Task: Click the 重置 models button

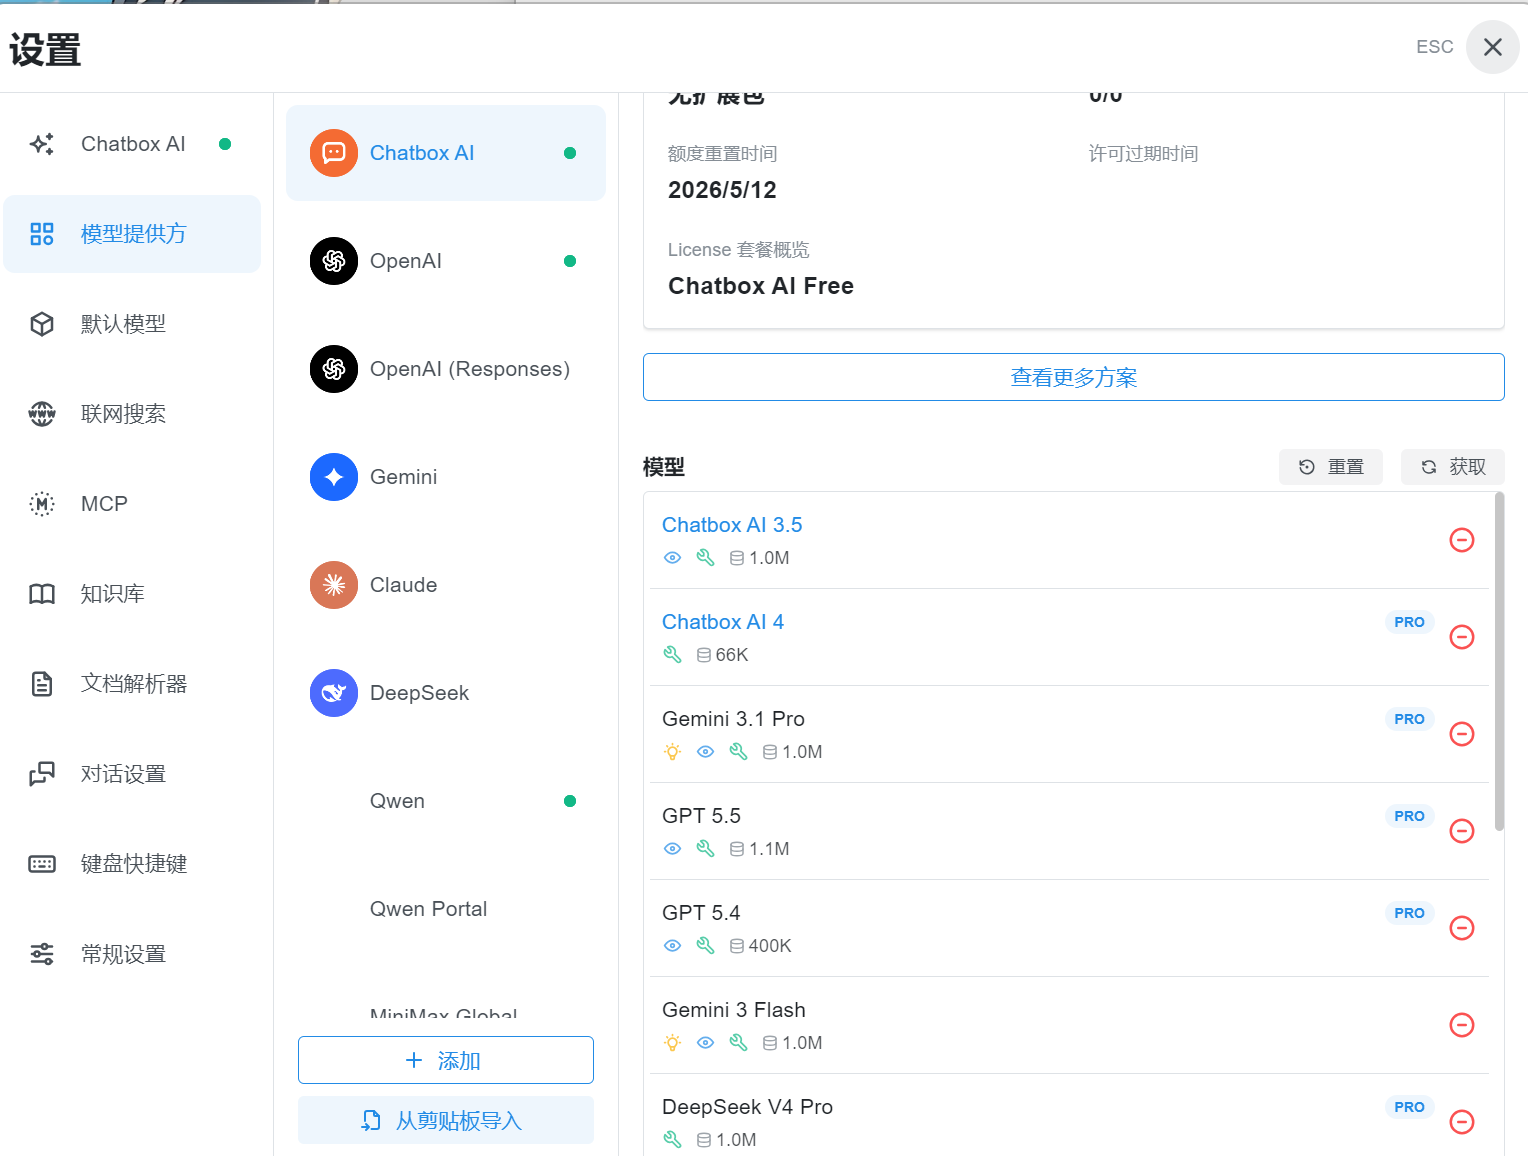Action: click(x=1331, y=467)
